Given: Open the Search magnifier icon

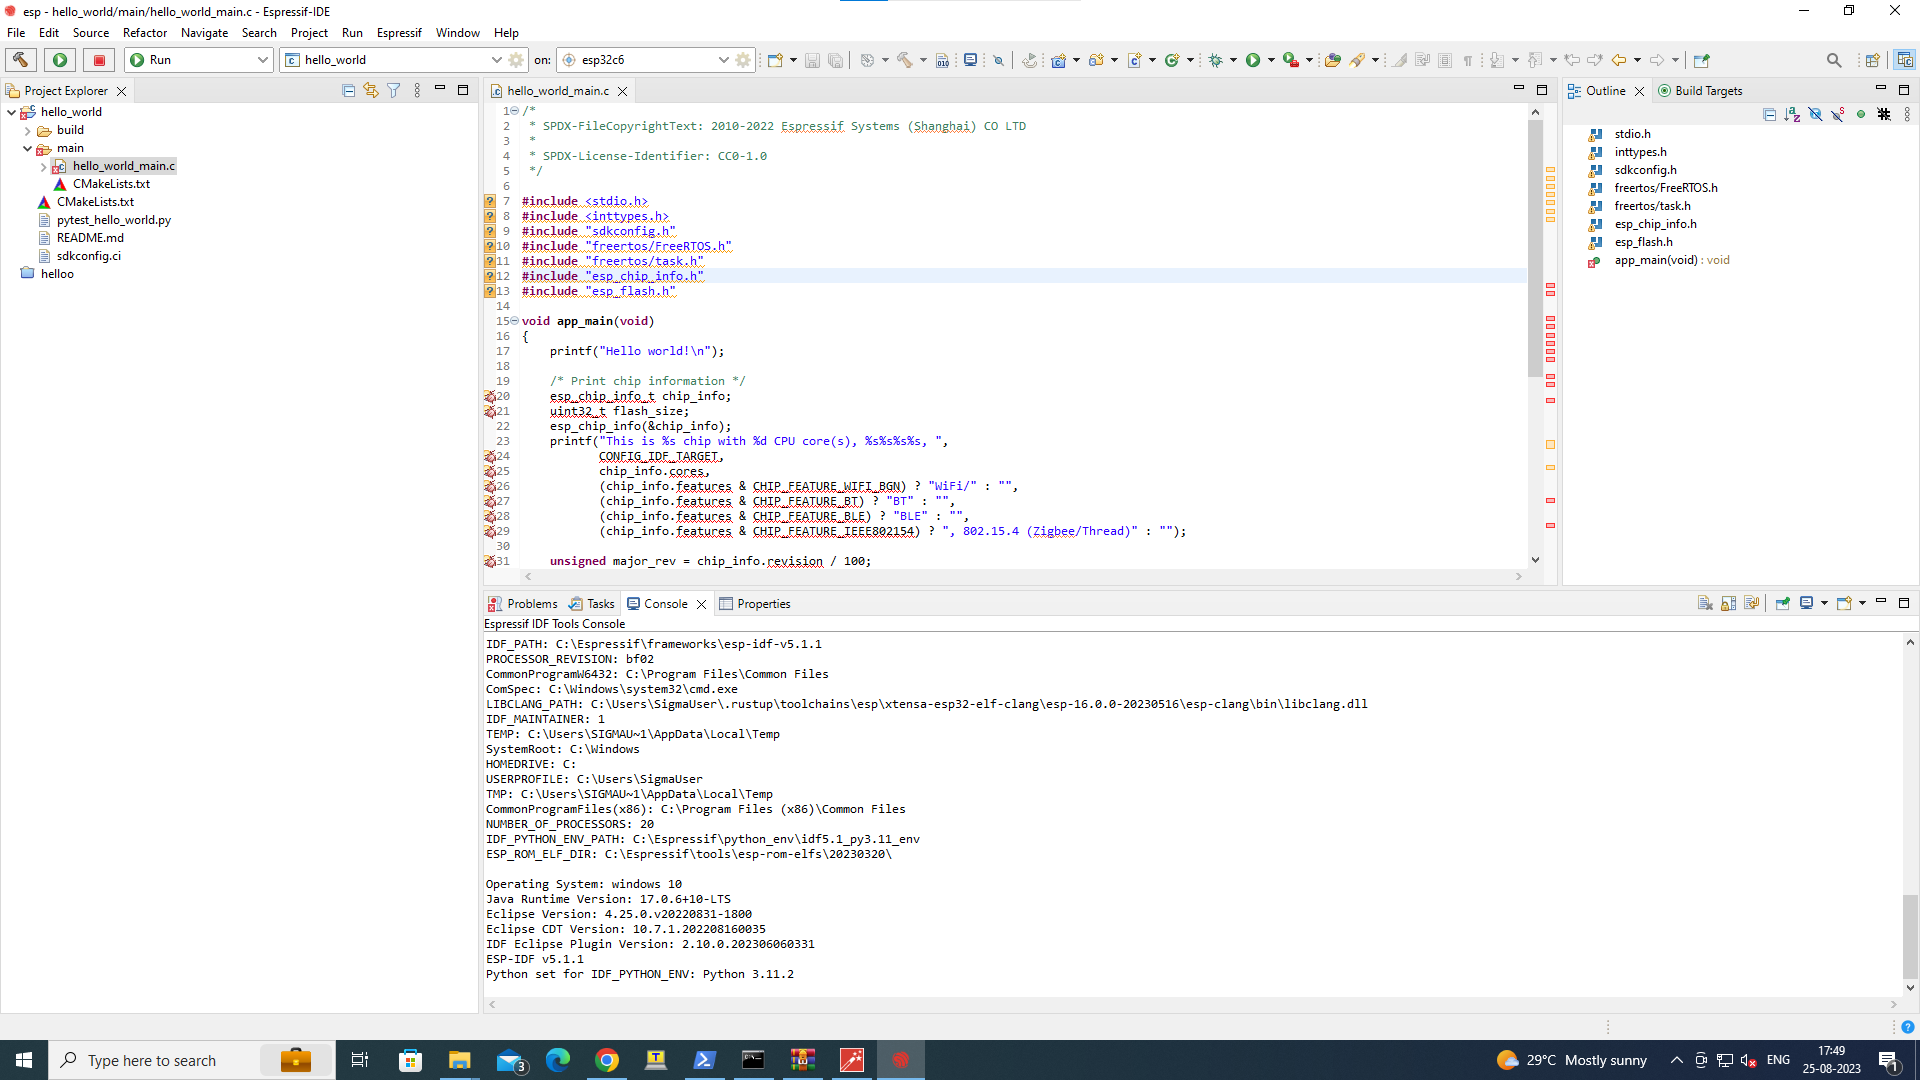Looking at the screenshot, I should click(x=1834, y=60).
